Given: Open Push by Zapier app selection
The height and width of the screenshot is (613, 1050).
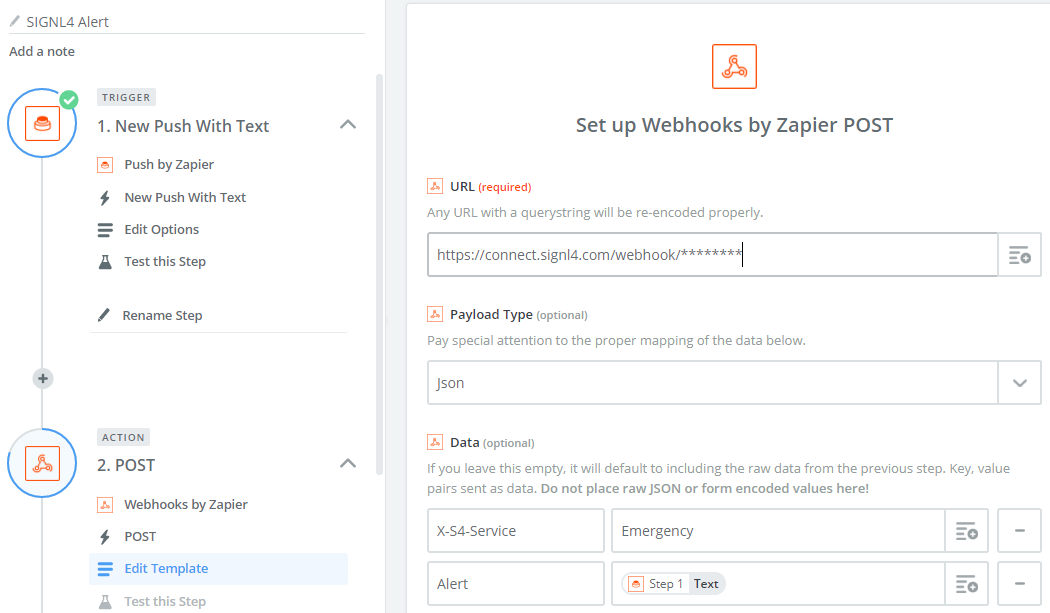Looking at the screenshot, I should coord(169,165).
